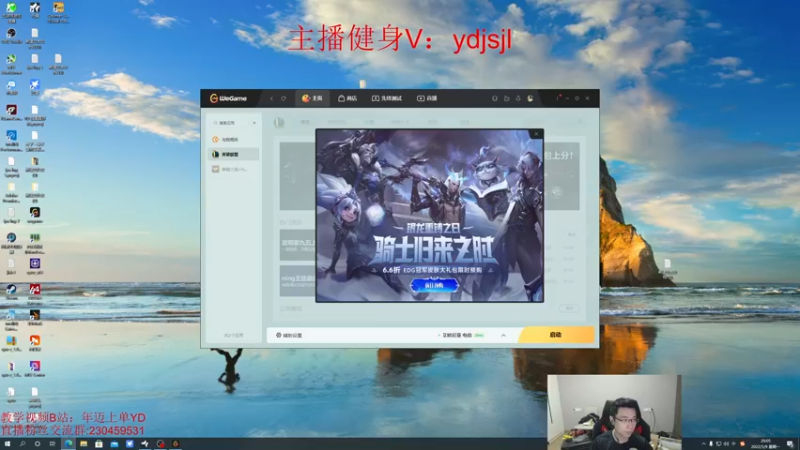Launch Microsoft Edge from the taskbar
The image size is (800, 450).
point(68,444)
